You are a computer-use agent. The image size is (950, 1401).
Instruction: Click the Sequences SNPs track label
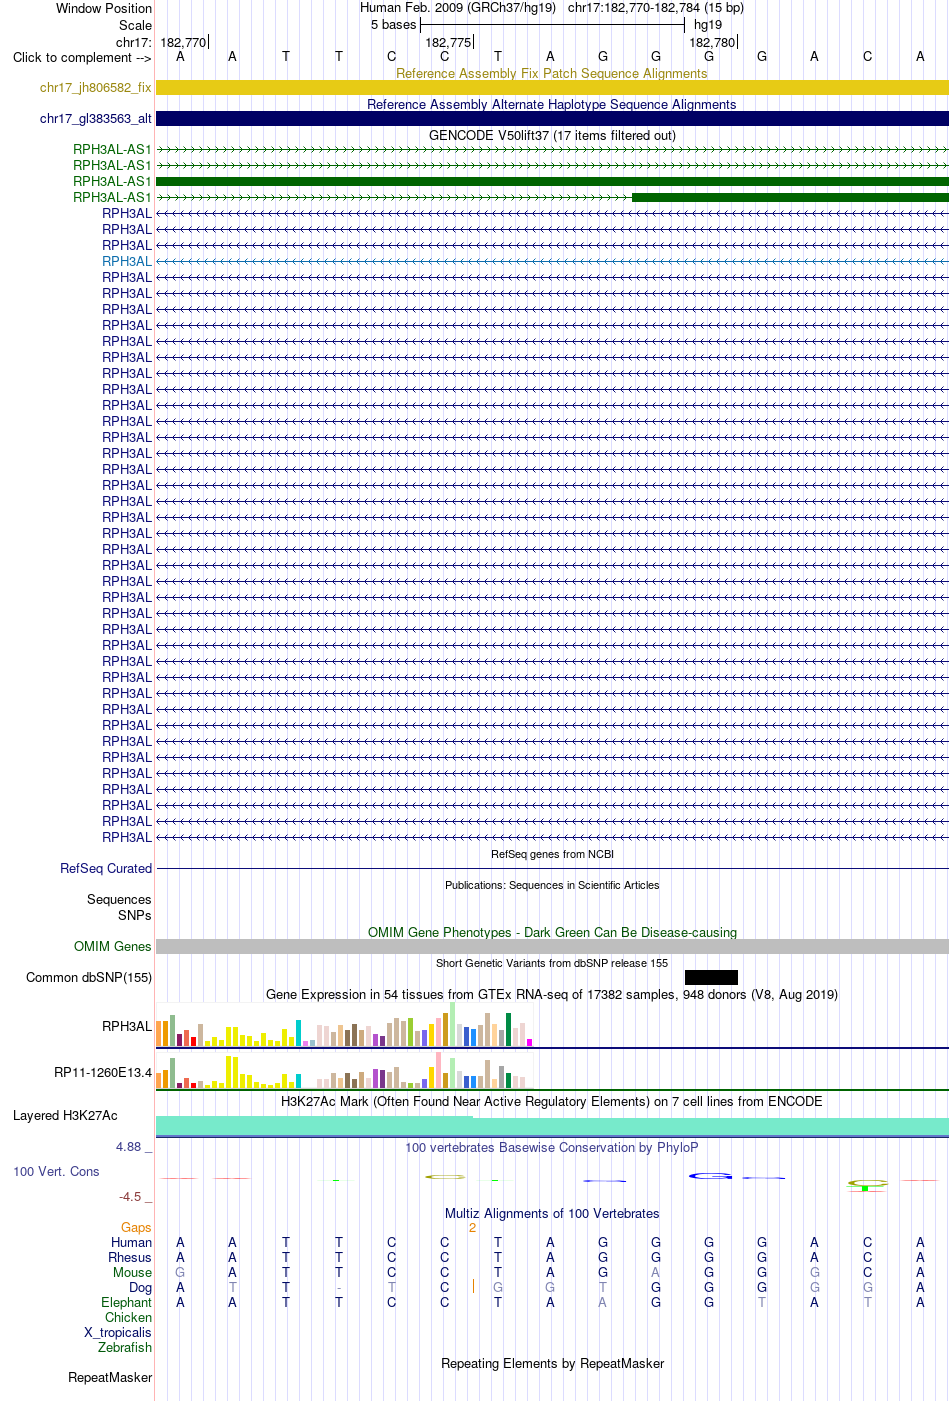(x=119, y=907)
